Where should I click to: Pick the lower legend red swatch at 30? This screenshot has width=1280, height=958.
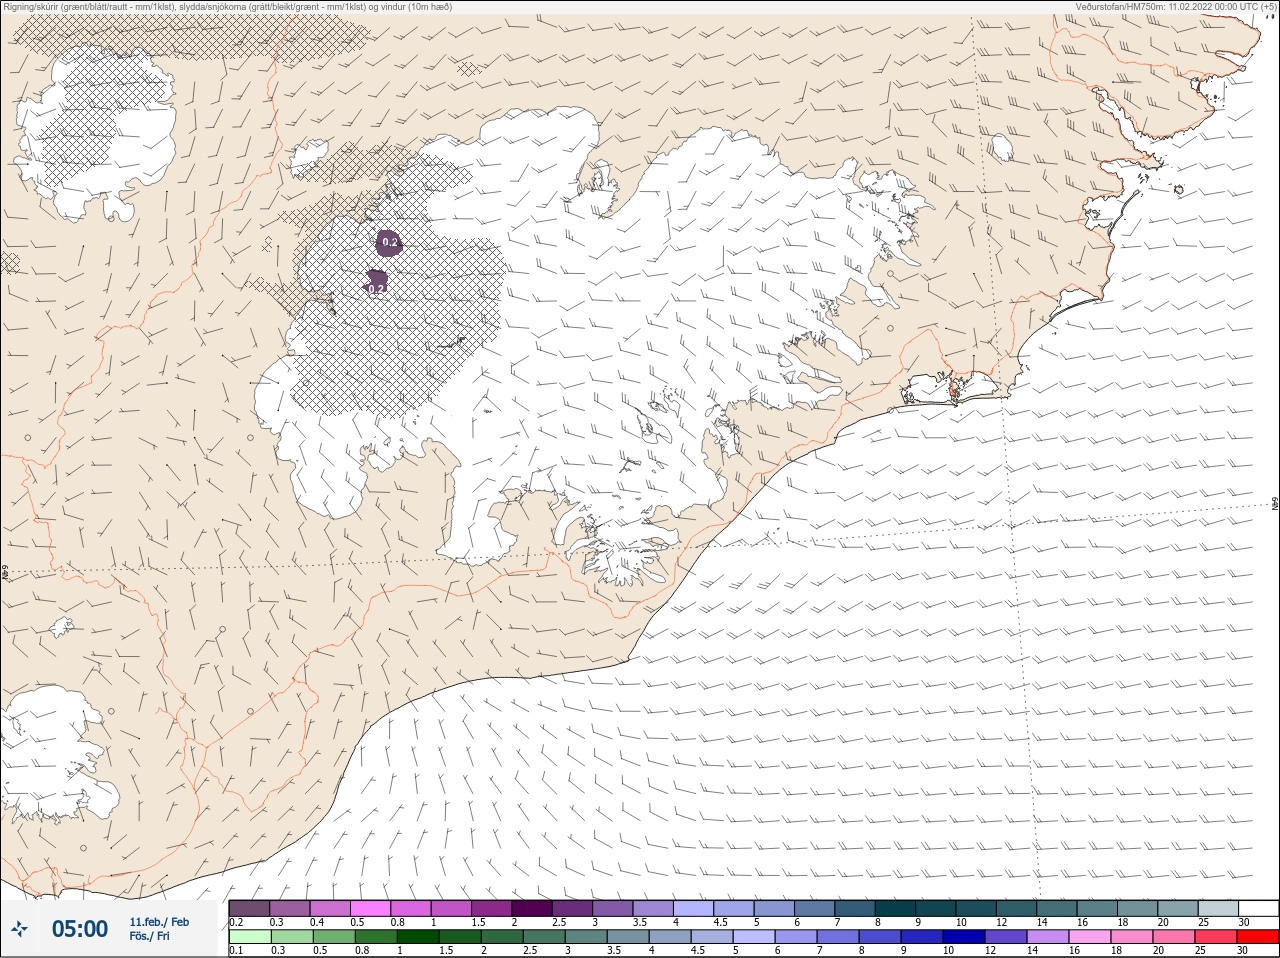pyautogui.click(x=1258, y=937)
